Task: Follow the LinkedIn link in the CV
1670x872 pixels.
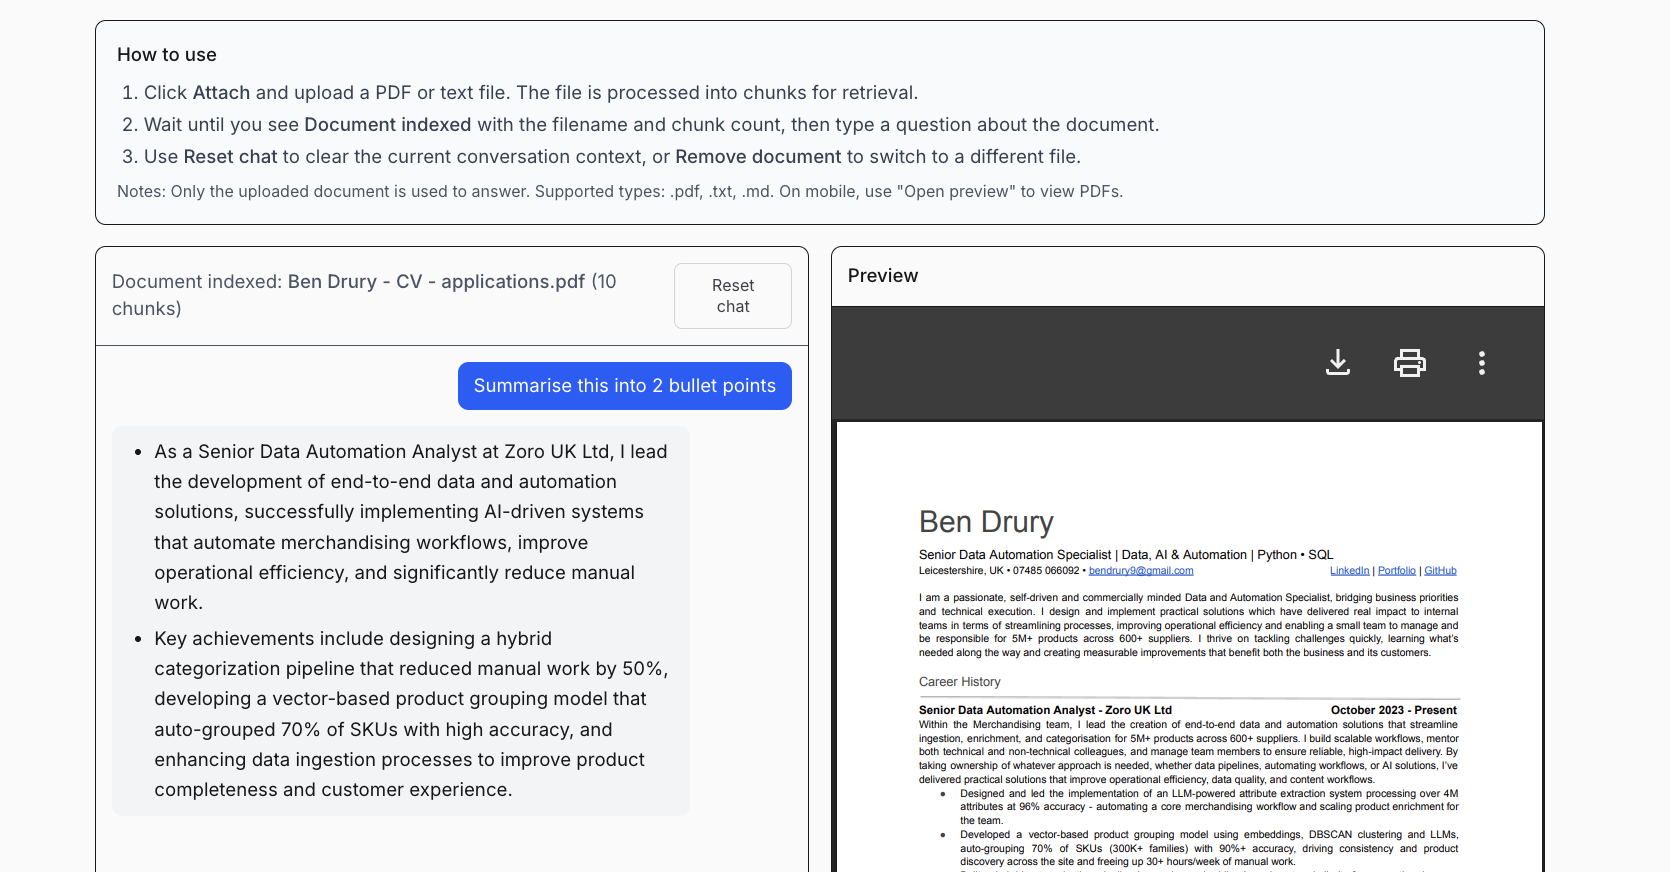Action: 1349,571
